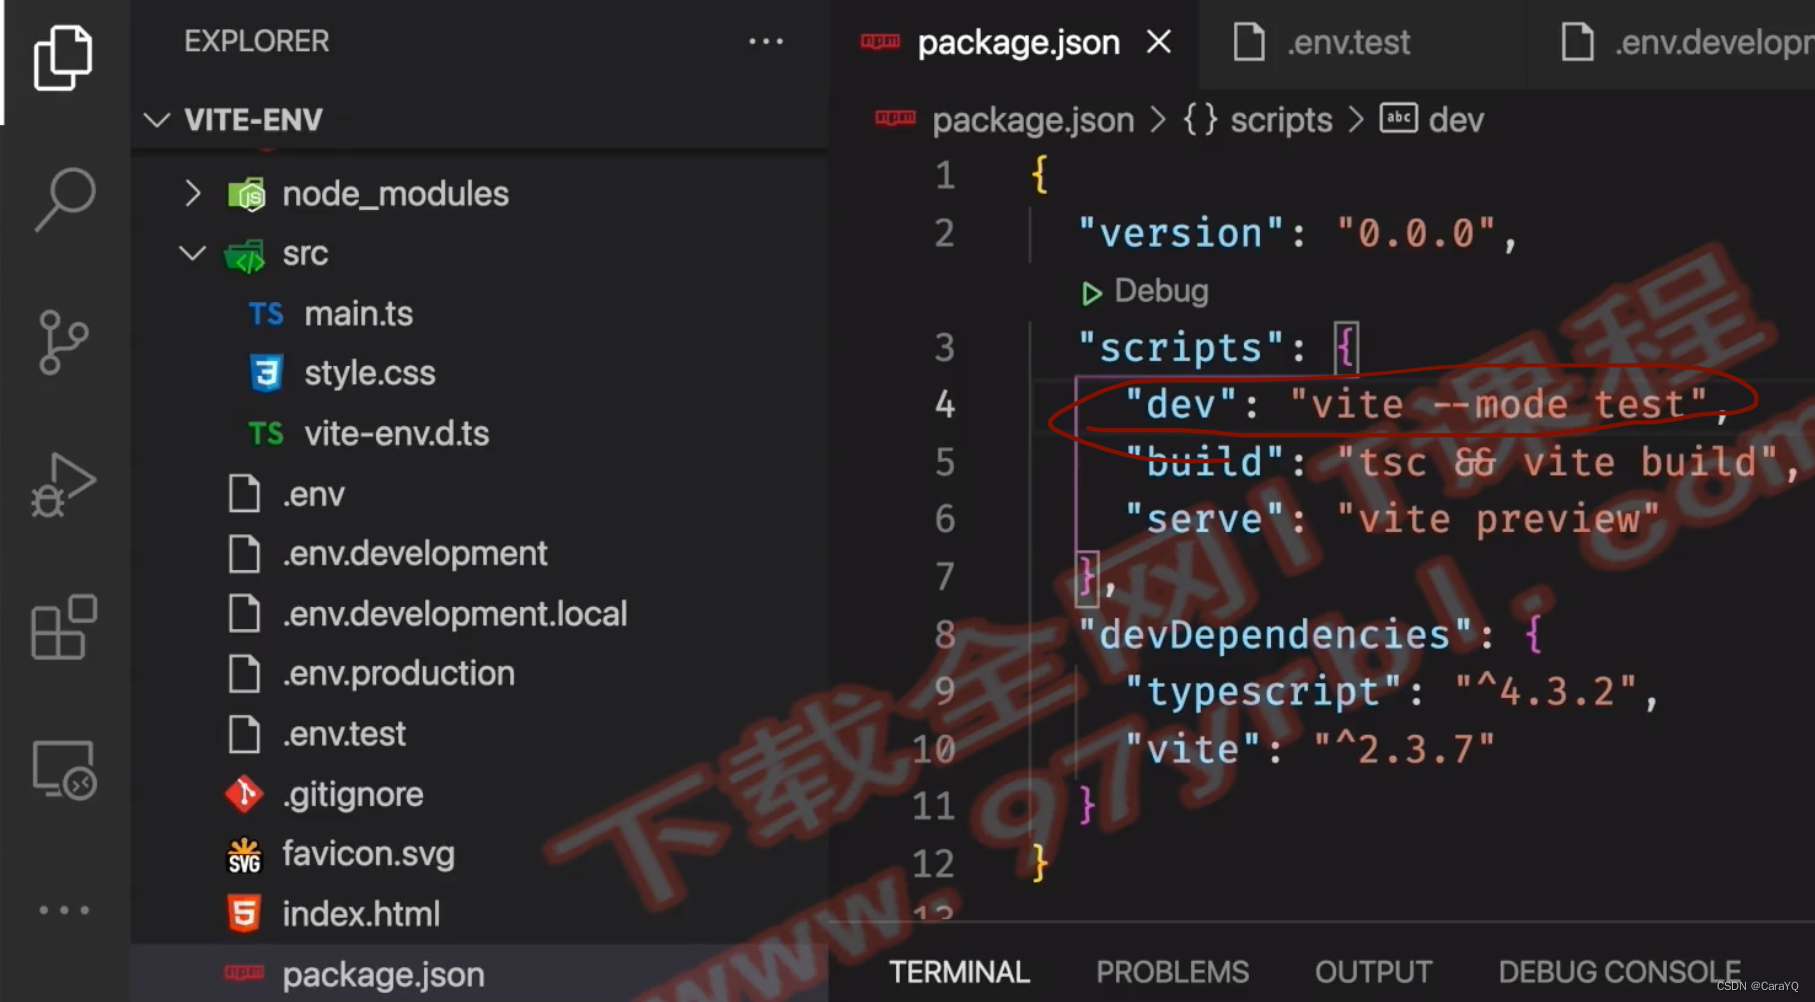Screen dimensions: 1815x1002
Task: Close the package.json editor tab
Action: [1159, 42]
